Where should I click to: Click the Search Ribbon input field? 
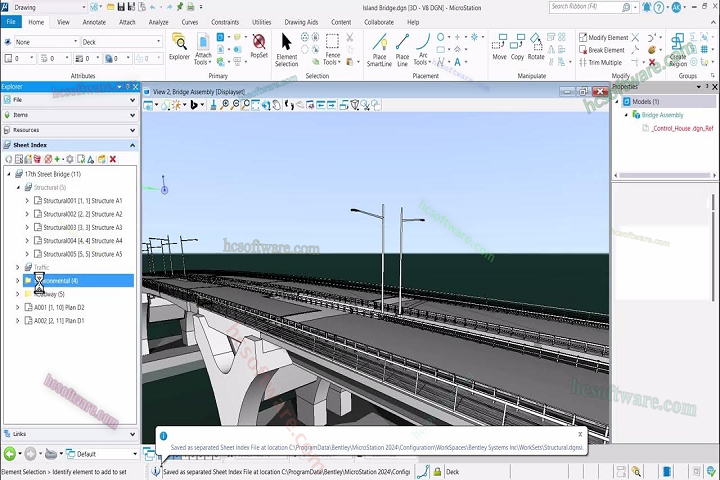(585, 7)
